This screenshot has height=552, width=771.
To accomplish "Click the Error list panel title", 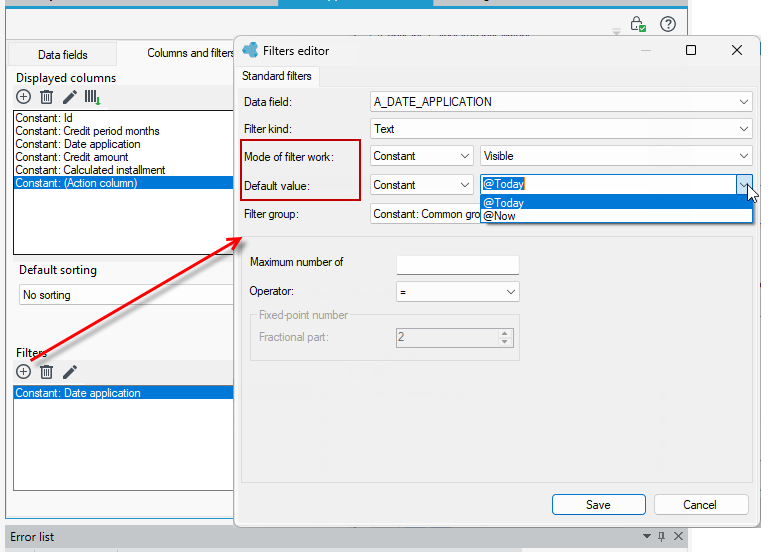I will tap(32, 537).
